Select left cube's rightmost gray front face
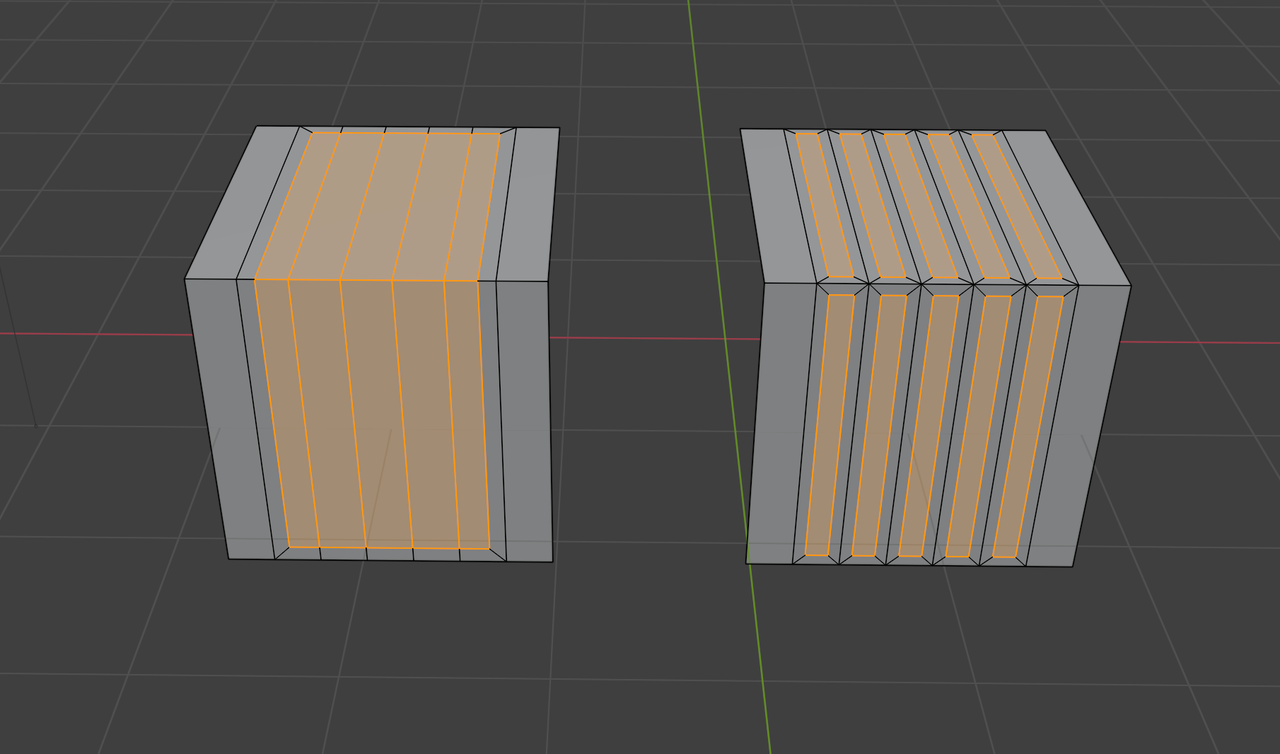Screen dimensions: 1280x754 click(525, 421)
